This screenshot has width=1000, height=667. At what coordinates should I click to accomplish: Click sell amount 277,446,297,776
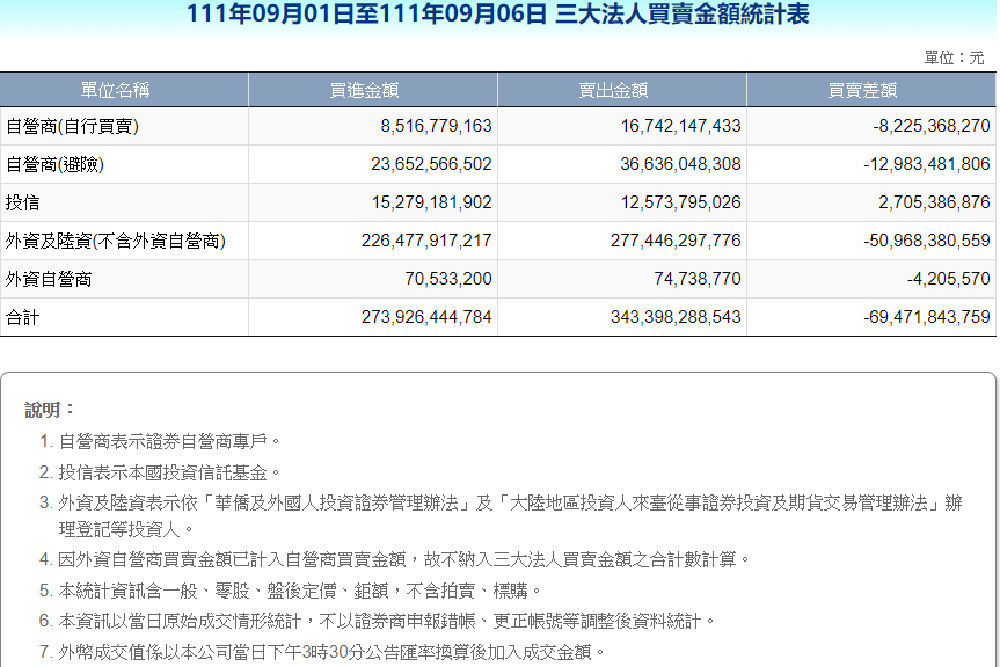coord(675,240)
